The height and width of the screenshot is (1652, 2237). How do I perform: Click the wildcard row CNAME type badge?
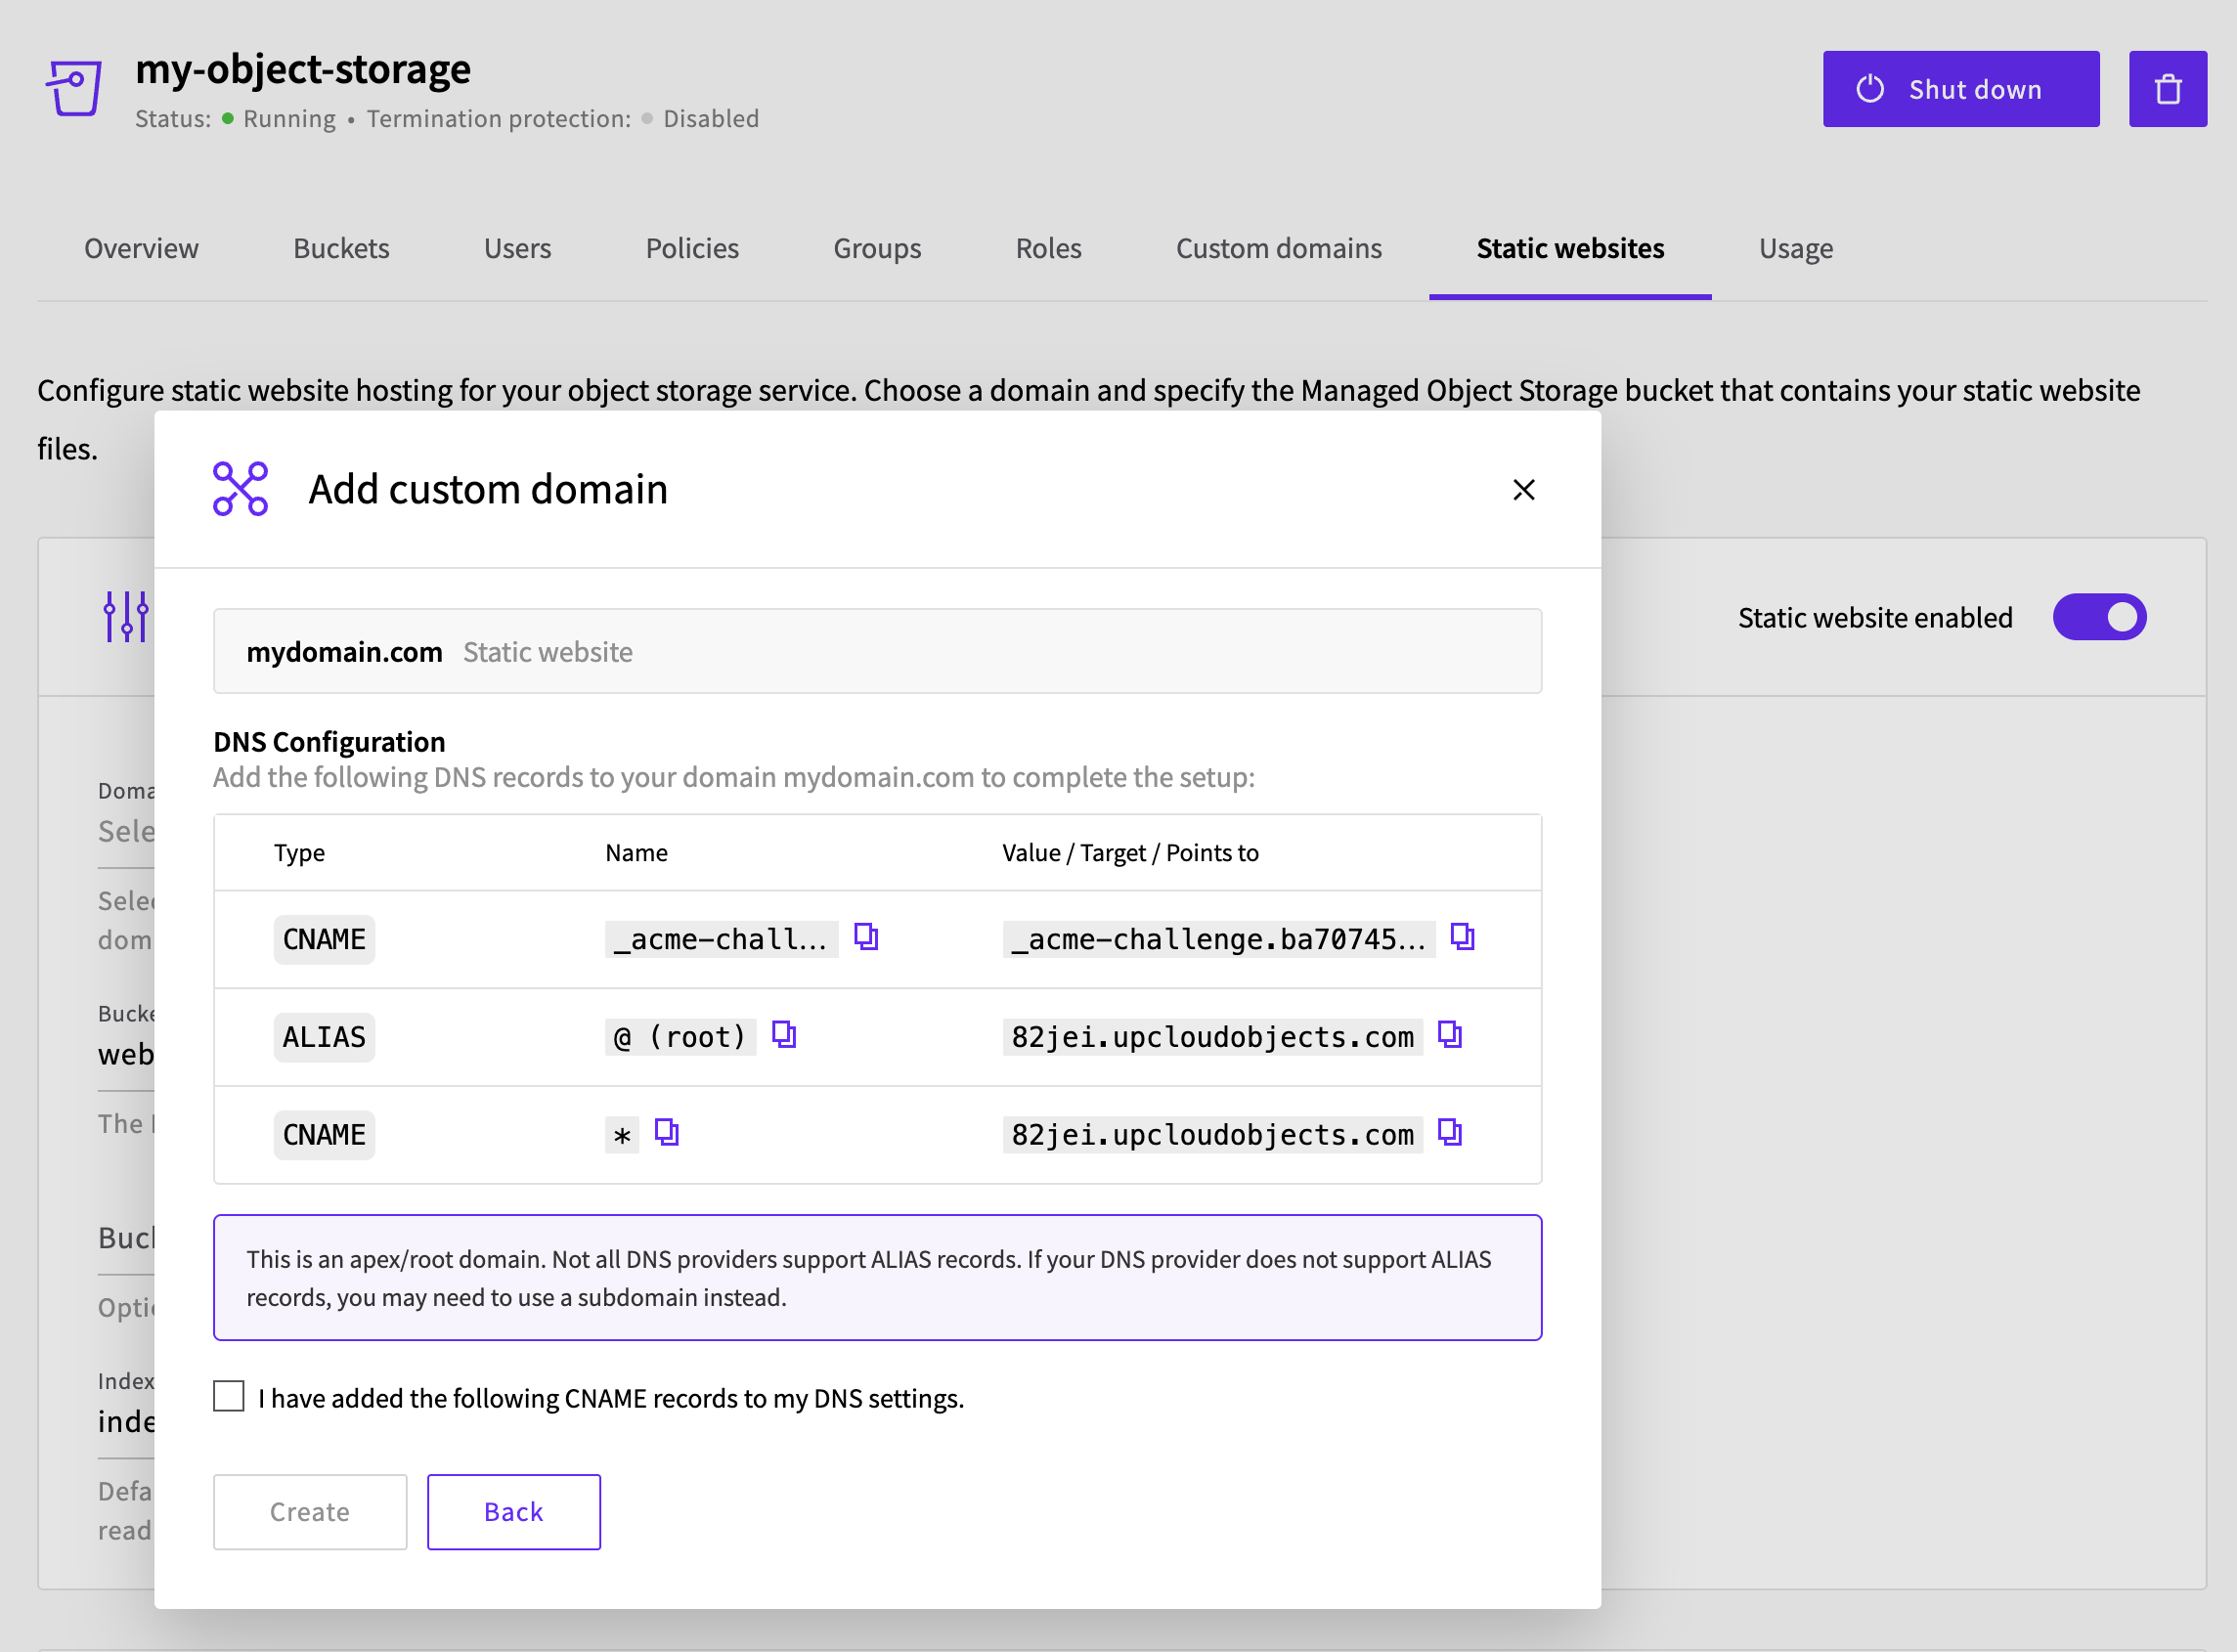(x=324, y=1135)
